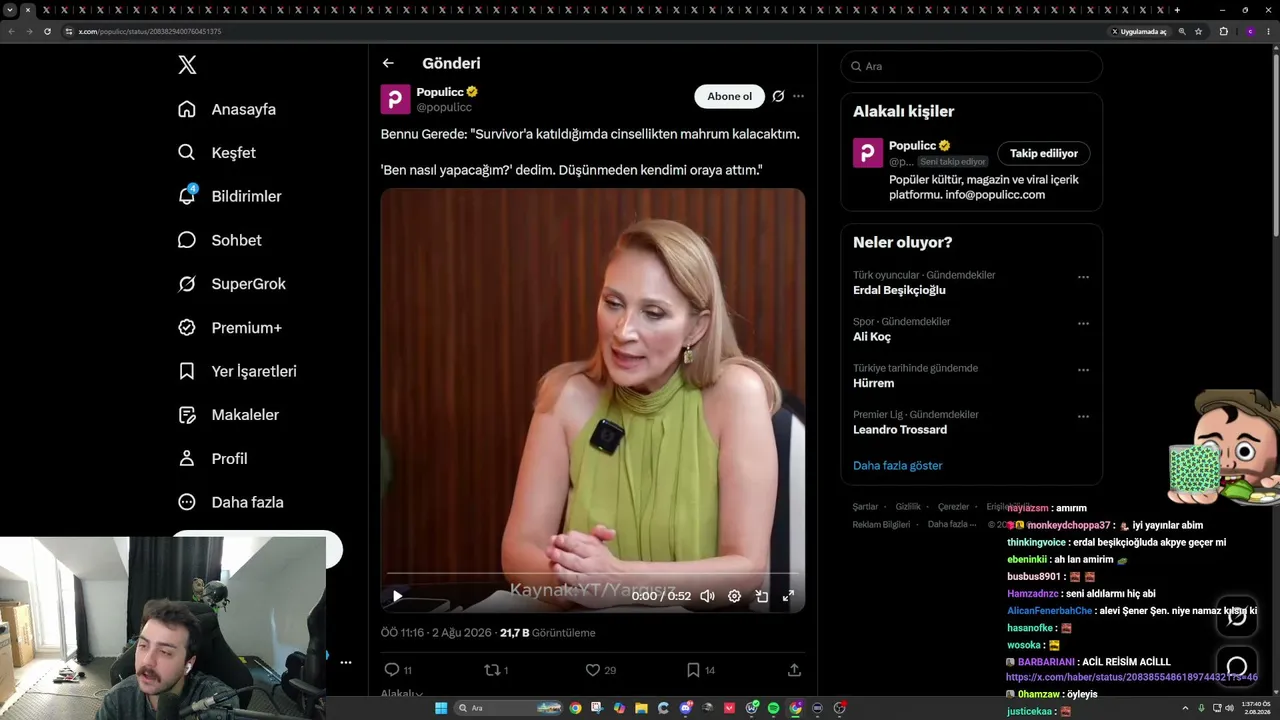The image size is (1280, 720).
Task: Open the browser extensions puzzle icon
Action: 1223,31
